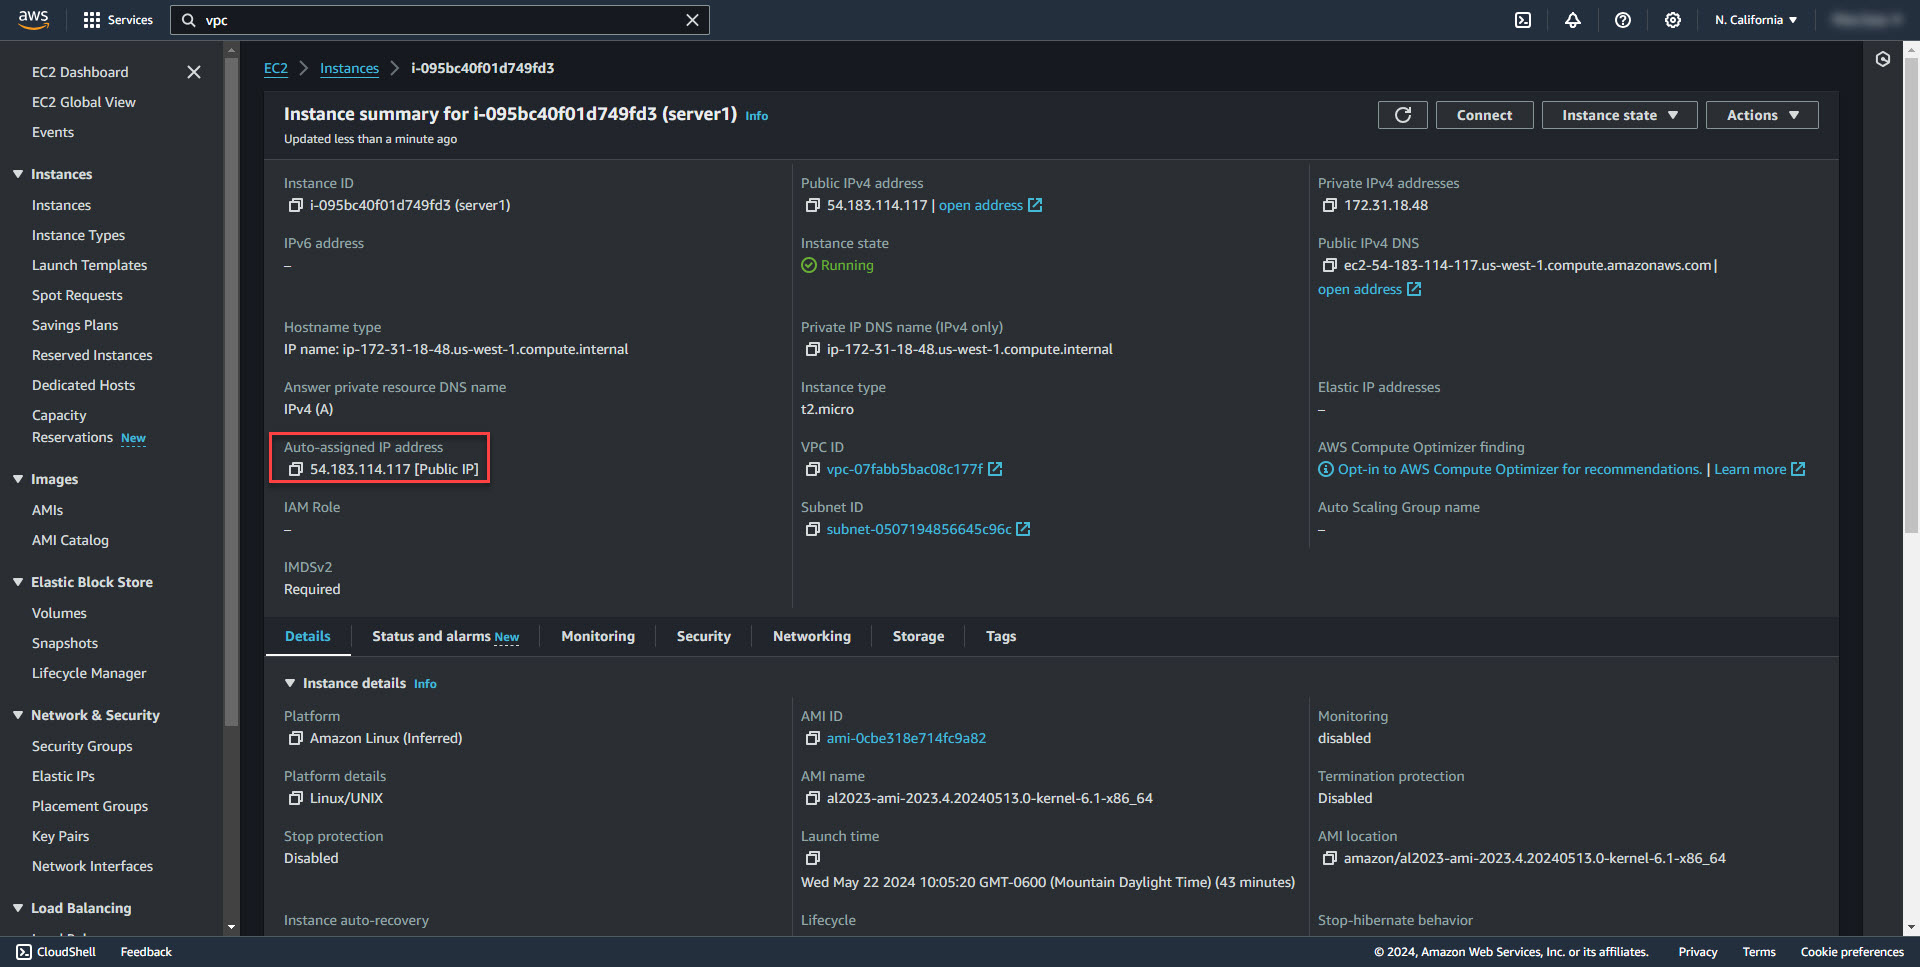Open the open address link under Public IPv4 DNS
Image resolution: width=1920 pixels, height=967 pixels.
(x=1369, y=289)
